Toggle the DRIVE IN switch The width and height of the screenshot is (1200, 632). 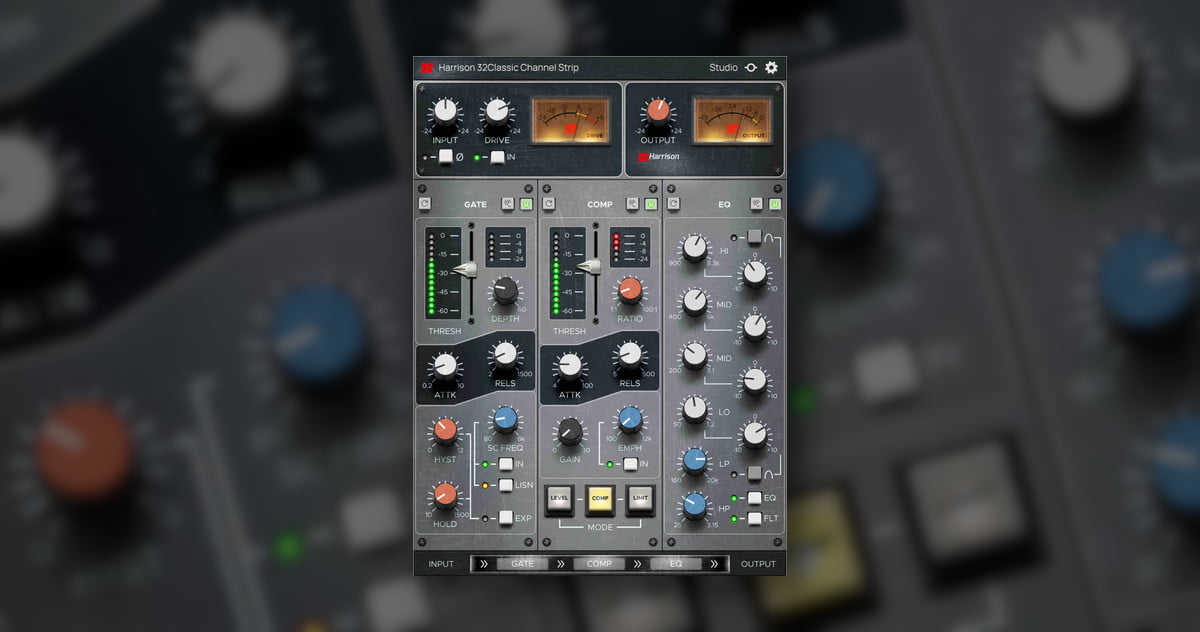497,157
